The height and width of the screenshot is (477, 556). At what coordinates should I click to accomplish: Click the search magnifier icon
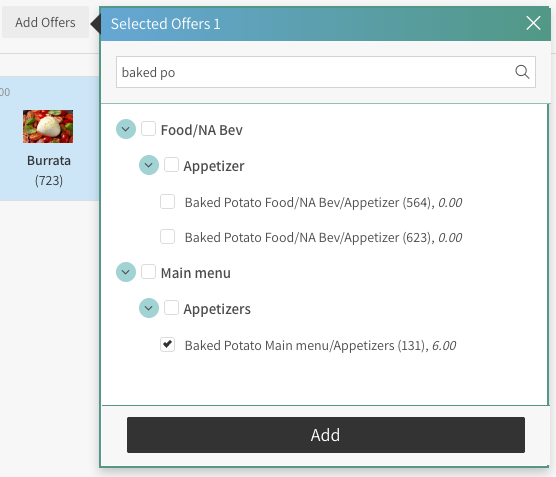click(x=522, y=72)
